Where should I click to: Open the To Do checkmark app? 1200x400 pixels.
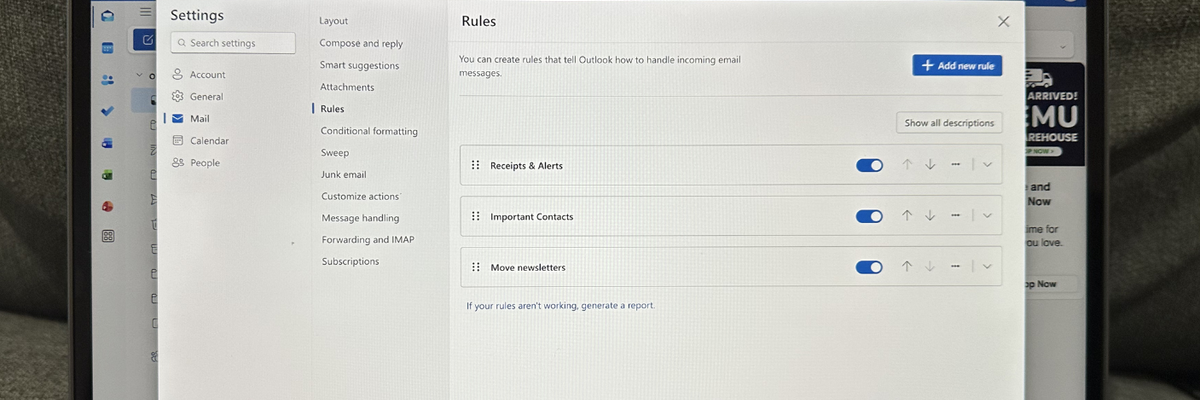(107, 111)
